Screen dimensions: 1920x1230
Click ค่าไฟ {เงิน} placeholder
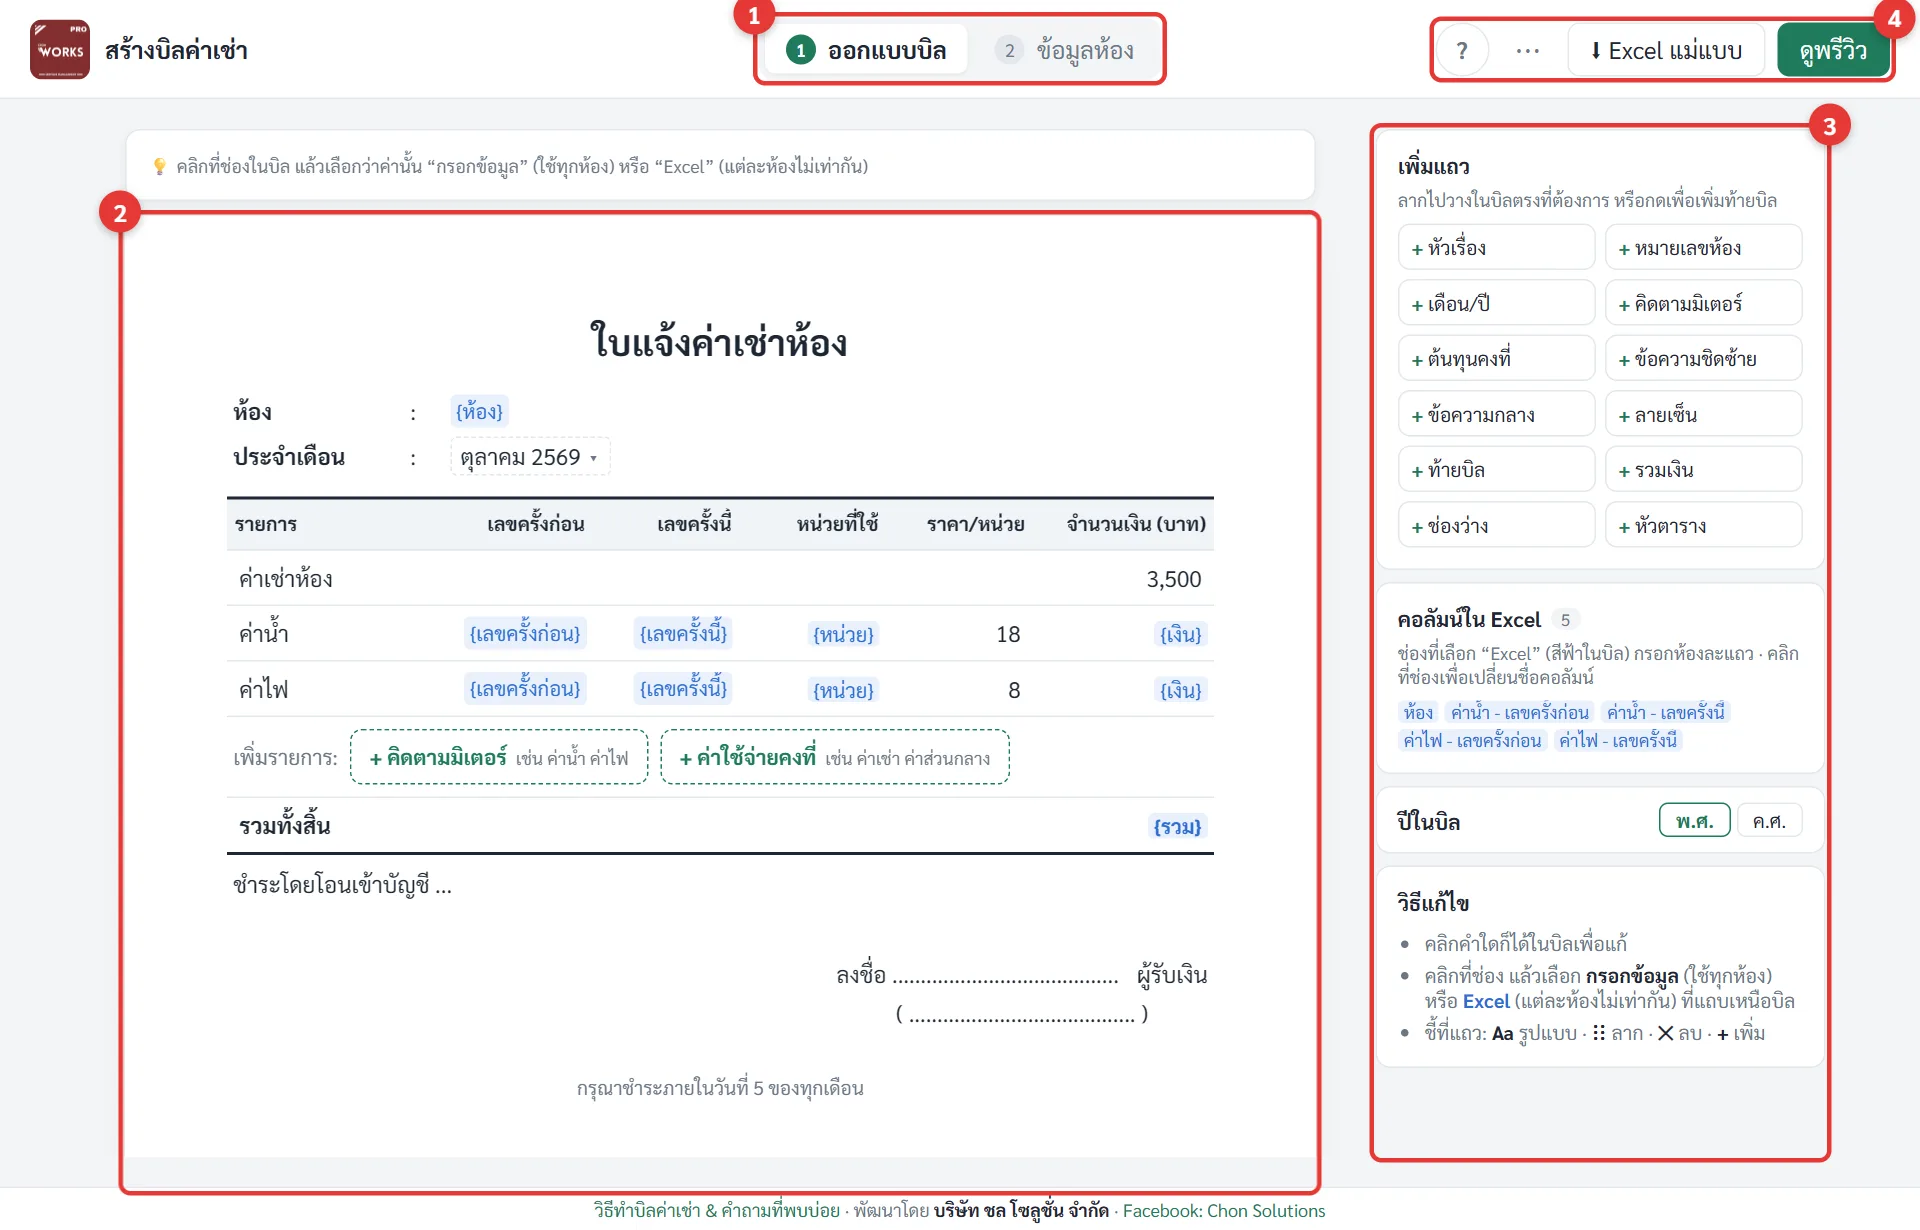(x=1180, y=690)
